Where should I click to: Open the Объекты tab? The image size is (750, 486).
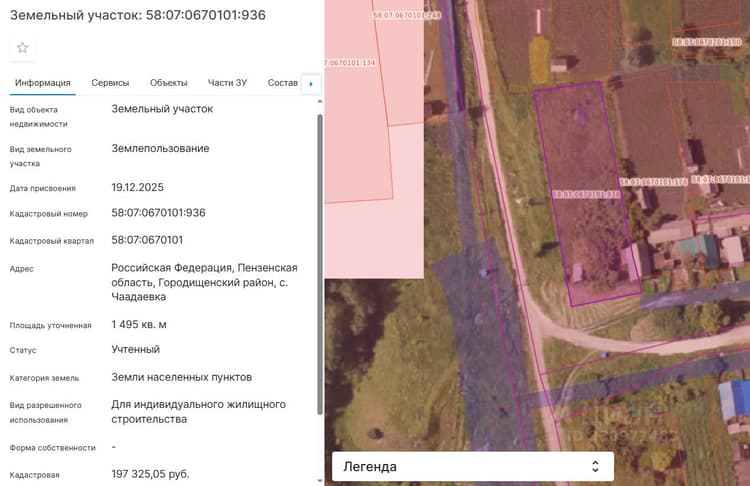point(168,83)
